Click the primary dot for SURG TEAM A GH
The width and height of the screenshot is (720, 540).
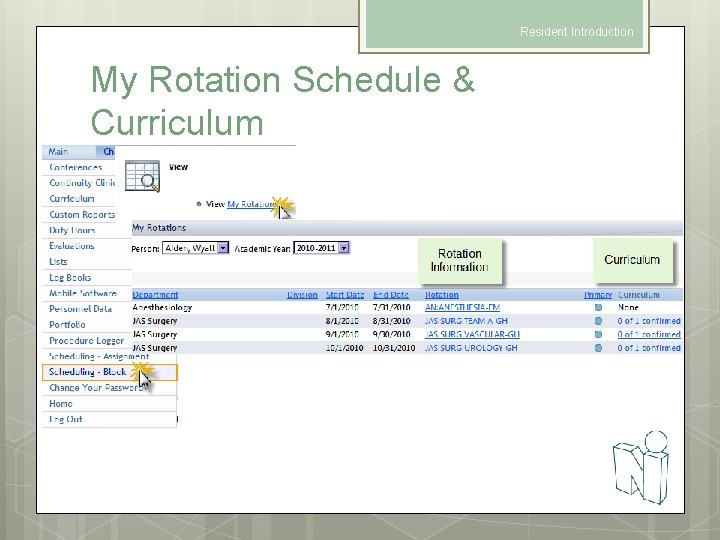pos(598,321)
